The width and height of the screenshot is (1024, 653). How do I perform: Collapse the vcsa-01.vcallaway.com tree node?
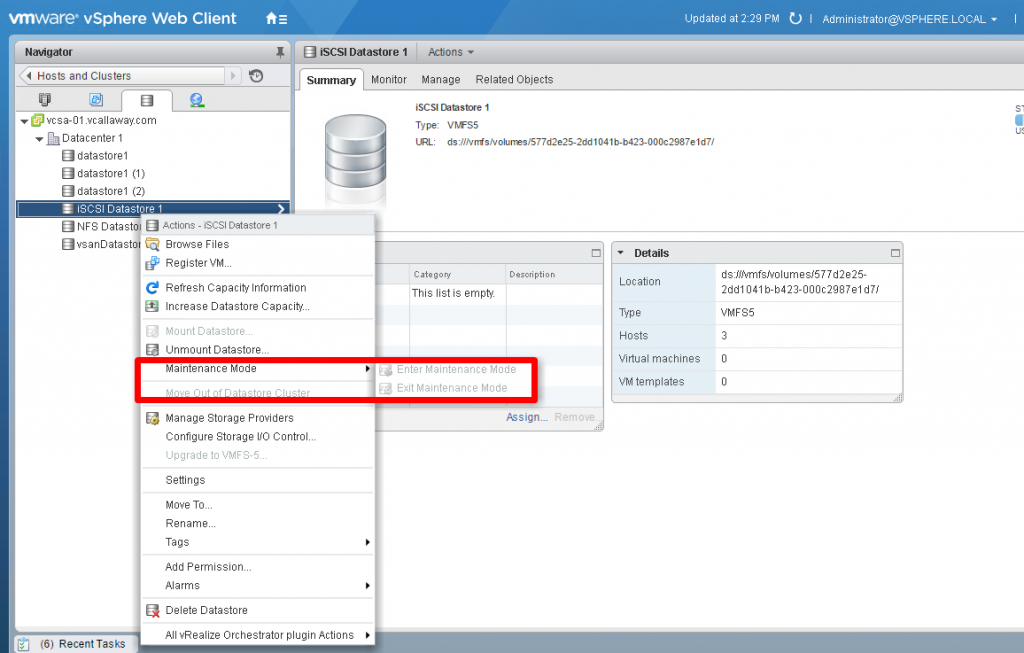pyautogui.click(x=24, y=120)
